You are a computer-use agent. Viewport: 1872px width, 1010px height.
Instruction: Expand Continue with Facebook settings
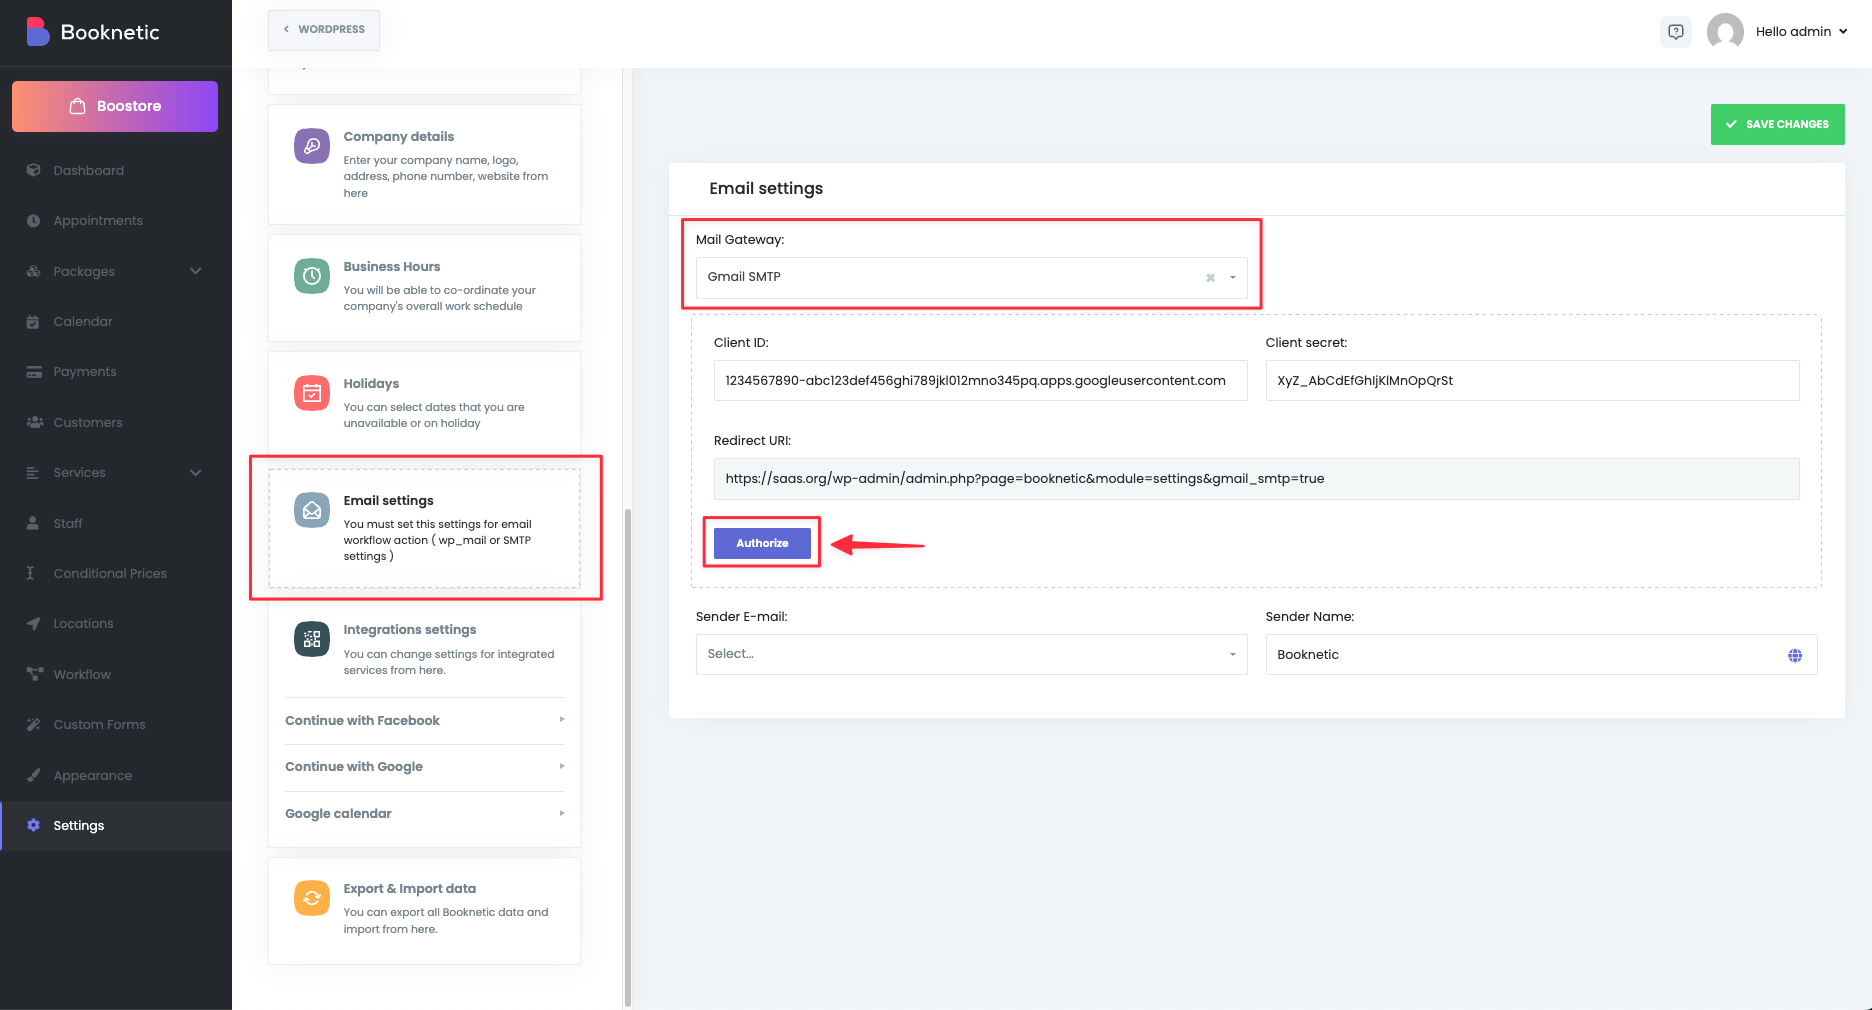click(424, 720)
